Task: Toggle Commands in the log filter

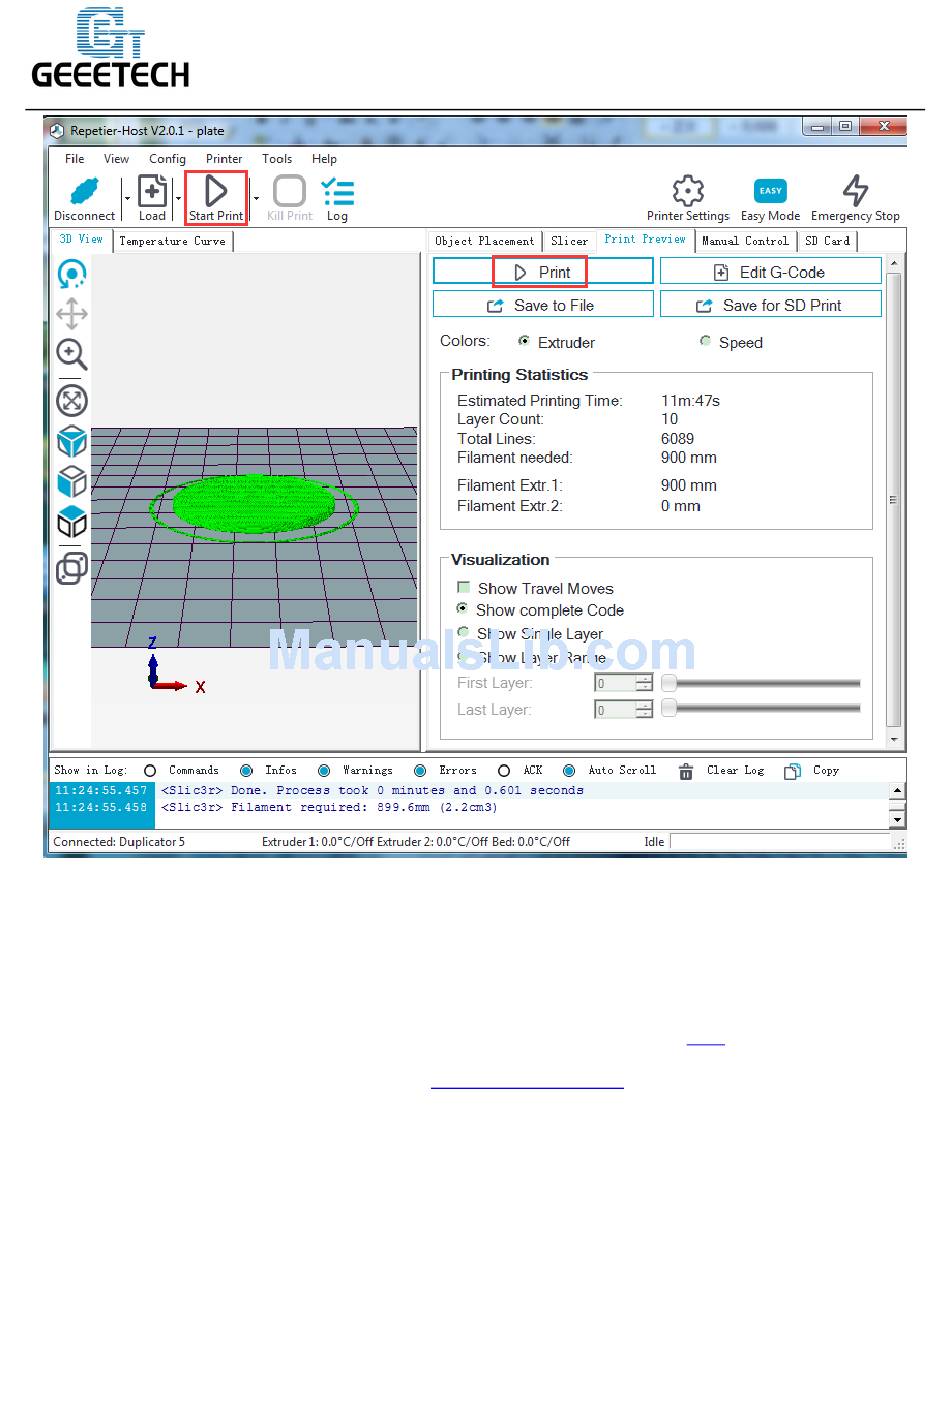Action: coord(150,771)
